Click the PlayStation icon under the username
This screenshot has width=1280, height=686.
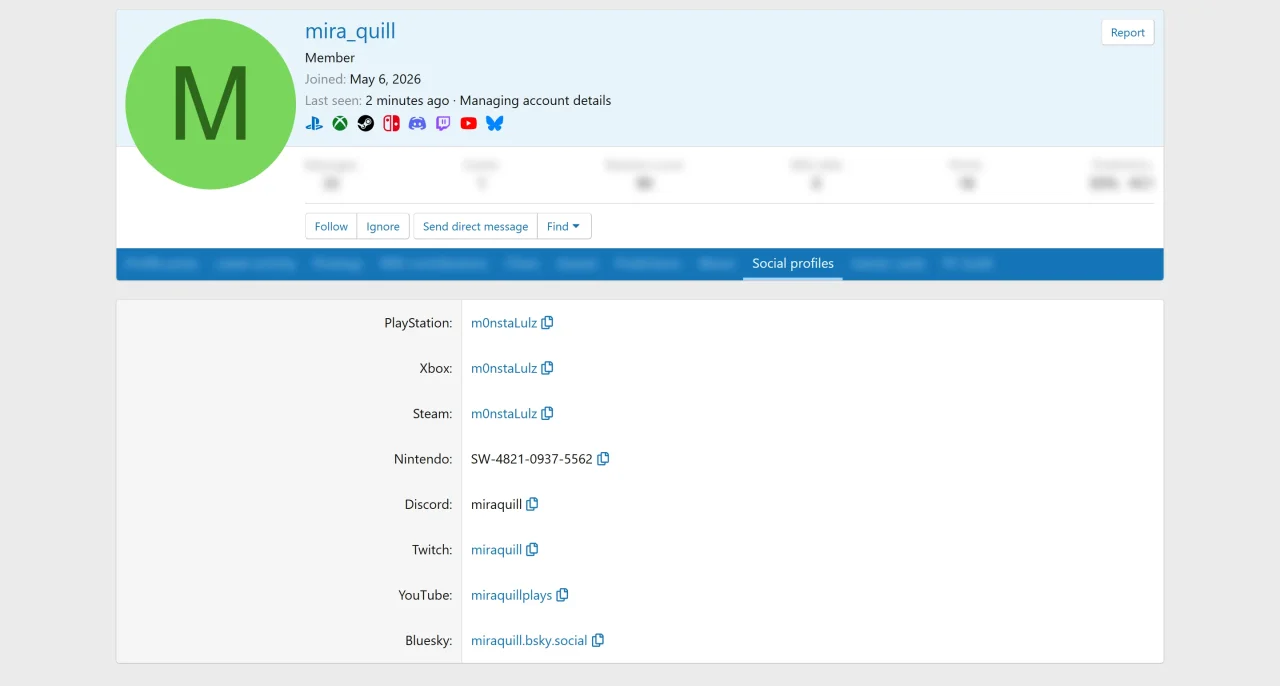click(x=314, y=123)
